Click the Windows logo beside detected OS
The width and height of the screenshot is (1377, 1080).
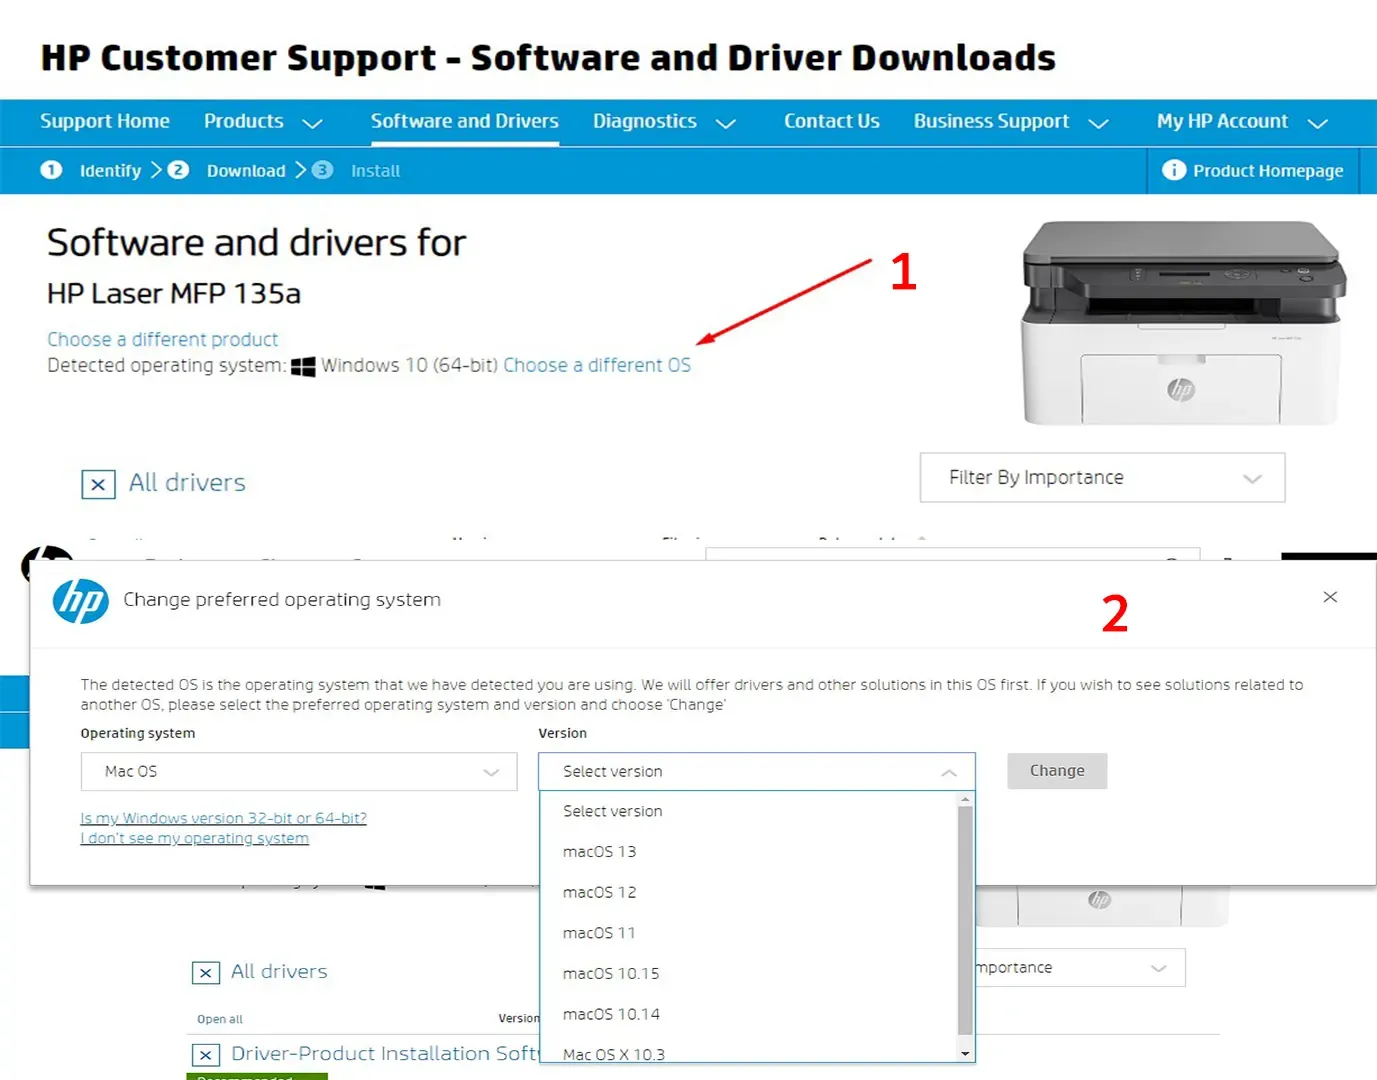tap(303, 367)
